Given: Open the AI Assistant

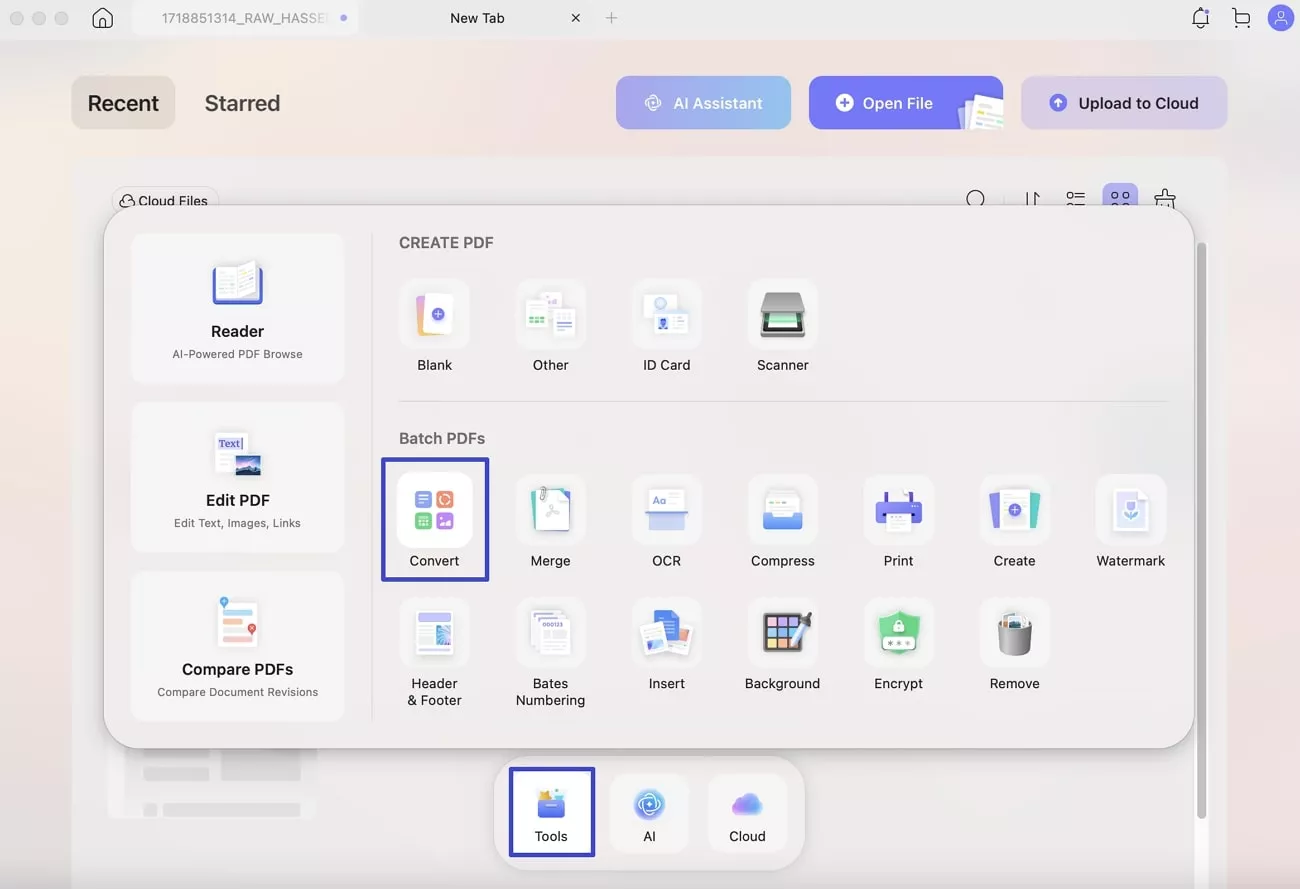Looking at the screenshot, I should click(x=703, y=103).
